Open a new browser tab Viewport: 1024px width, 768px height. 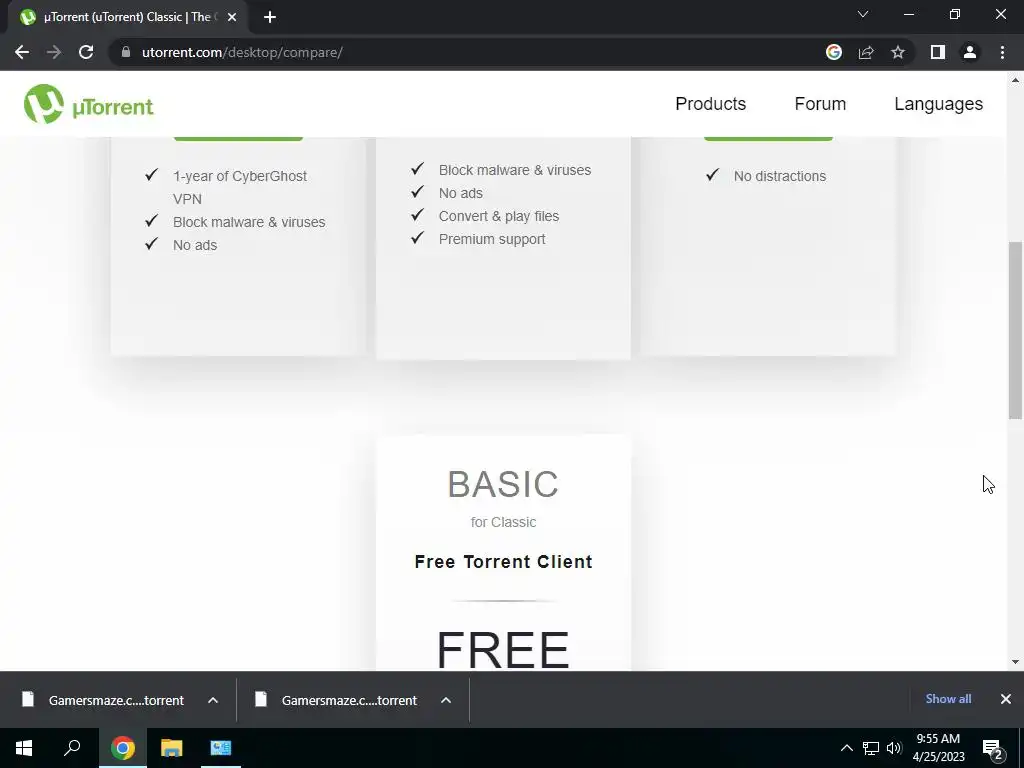point(270,17)
